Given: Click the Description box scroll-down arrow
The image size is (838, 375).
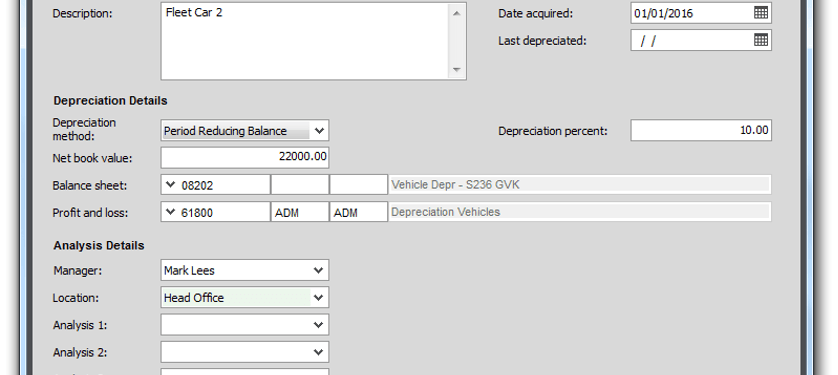Looking at the screenshot, I should click(456, 69).
